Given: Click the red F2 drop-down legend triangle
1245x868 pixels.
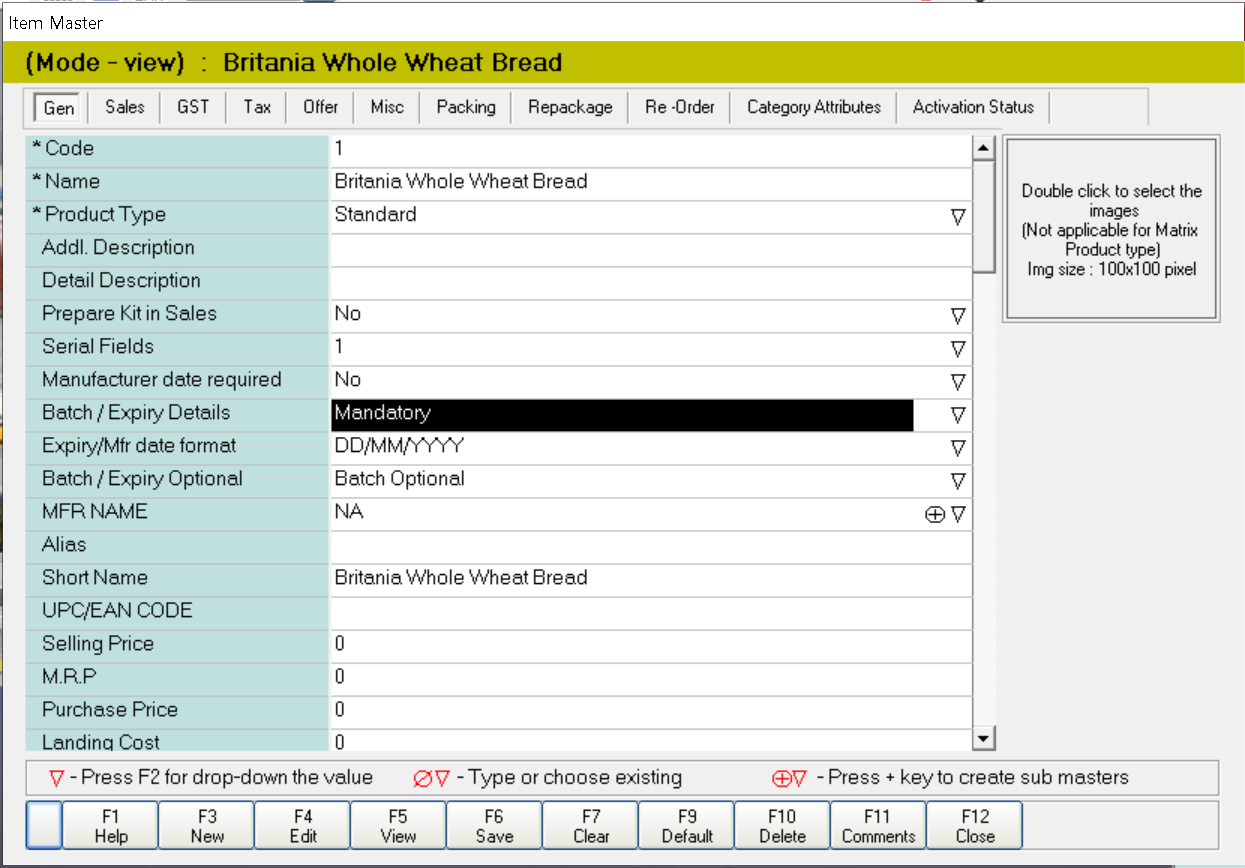Looking at the screenshot, I should tap(57, 778).
